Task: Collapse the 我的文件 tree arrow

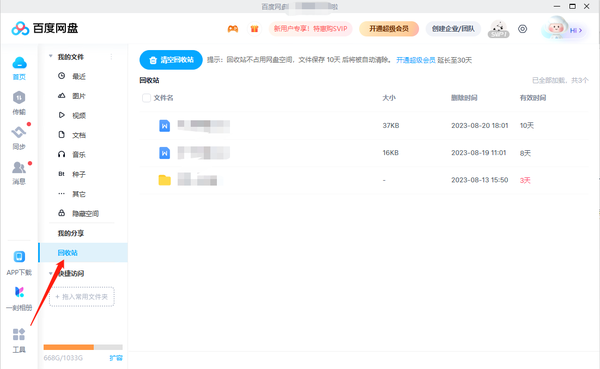Action: click(x=51, y=56)
